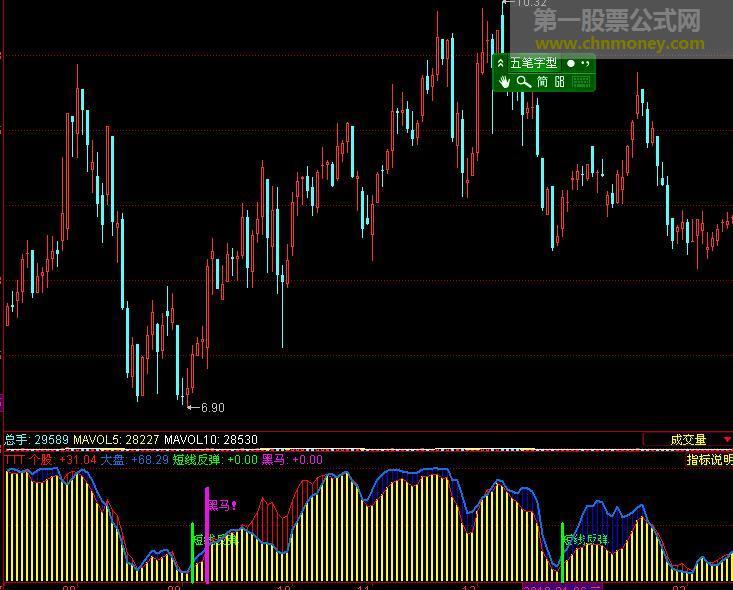The image size is (733, 590).
Task: Click the 10.32 high price label
Action: click(x=530, y=4)
